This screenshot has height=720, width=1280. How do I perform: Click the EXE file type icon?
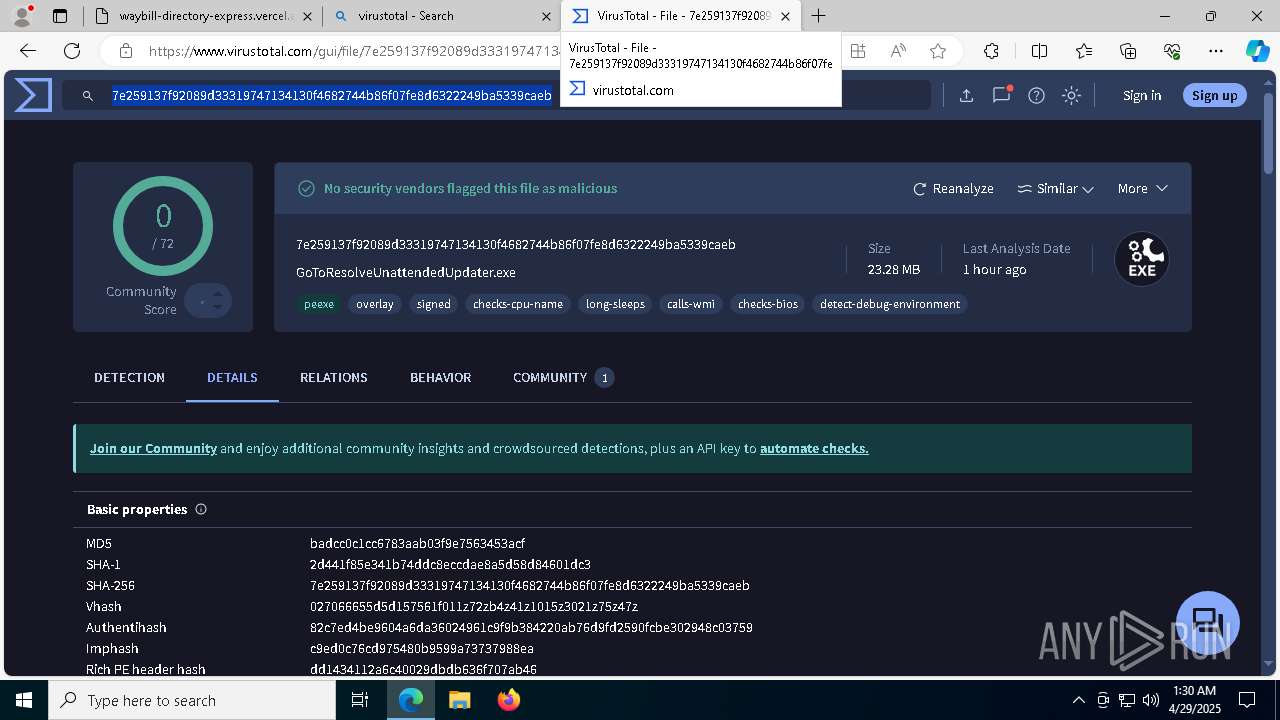point(1142,259)
